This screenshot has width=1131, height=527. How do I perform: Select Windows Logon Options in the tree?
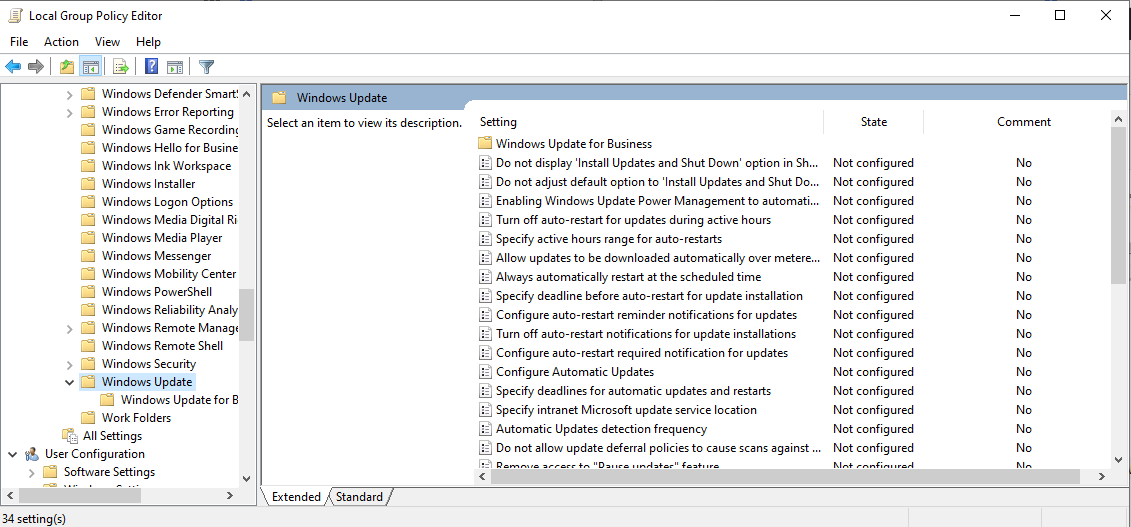[167, 201]
